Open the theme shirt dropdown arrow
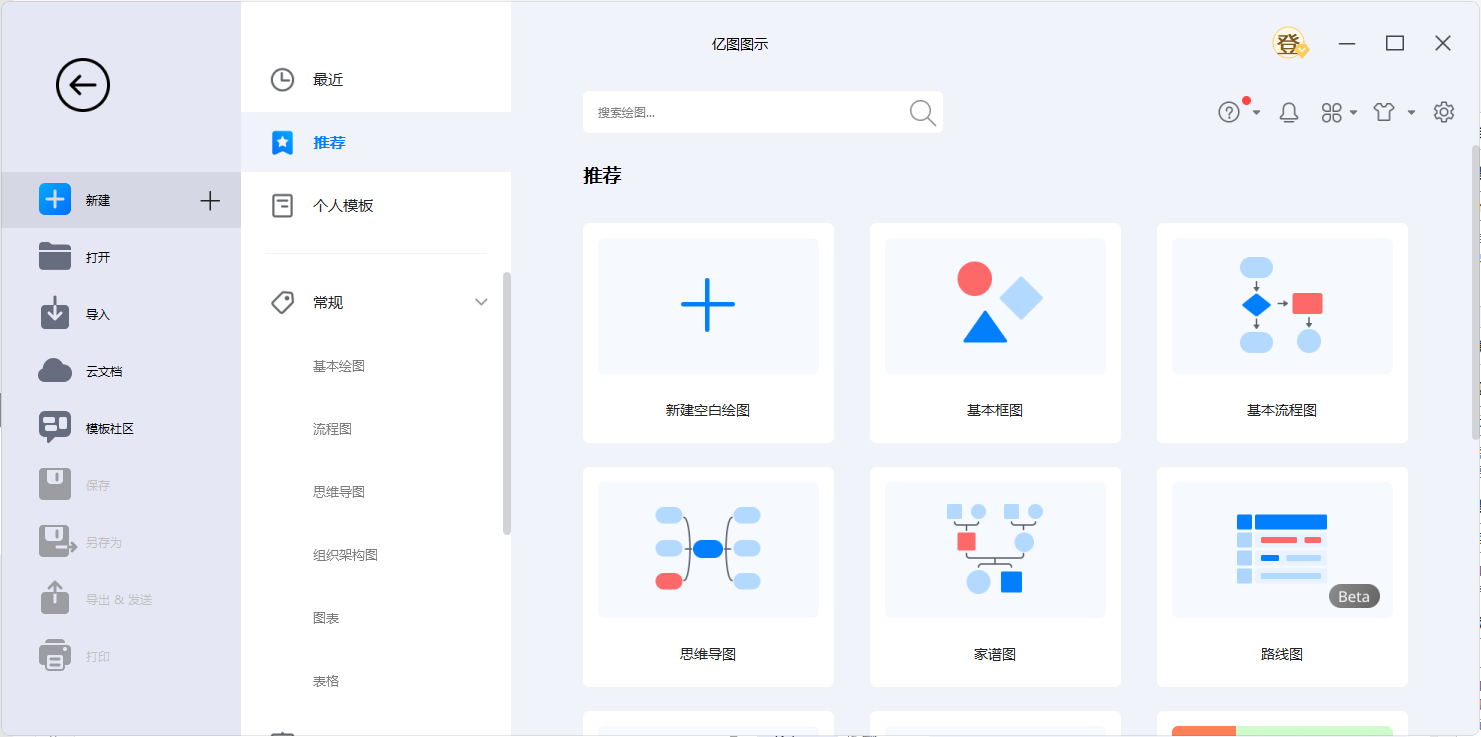The height and width of the screenshot is (737, 1481). point(1411,113)
